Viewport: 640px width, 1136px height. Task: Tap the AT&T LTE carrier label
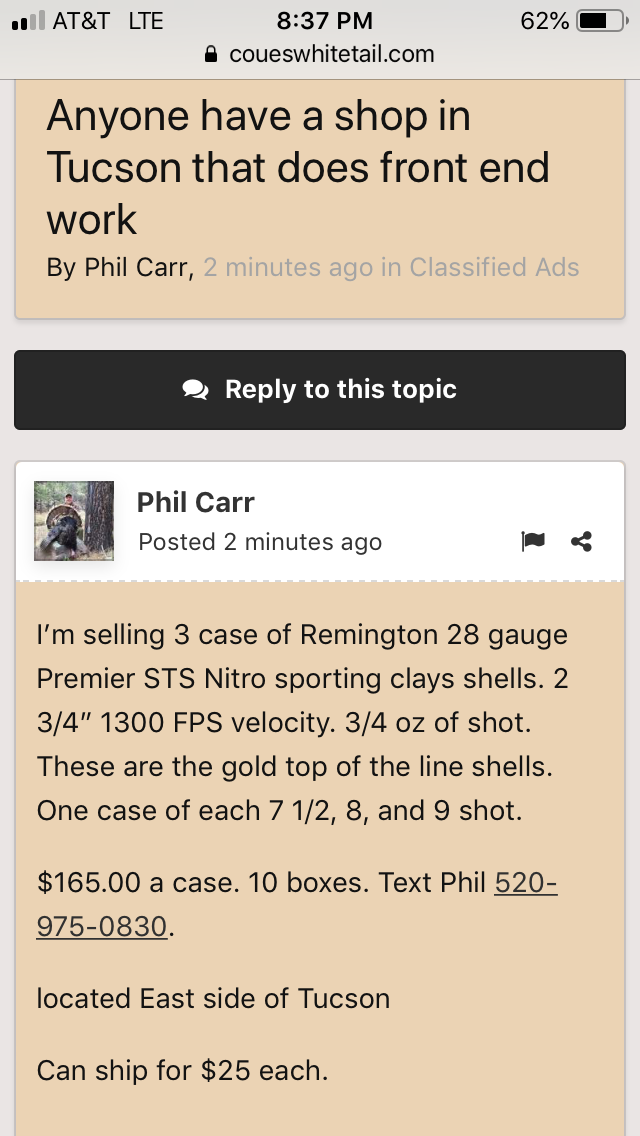tap(108, 21)
